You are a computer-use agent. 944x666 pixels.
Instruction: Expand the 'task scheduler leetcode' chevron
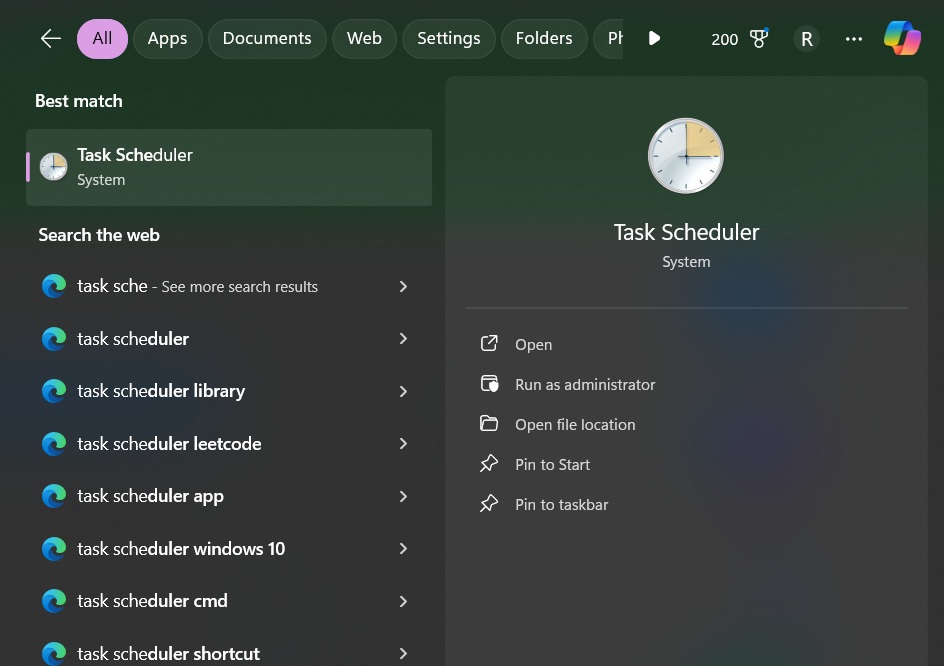403,443
